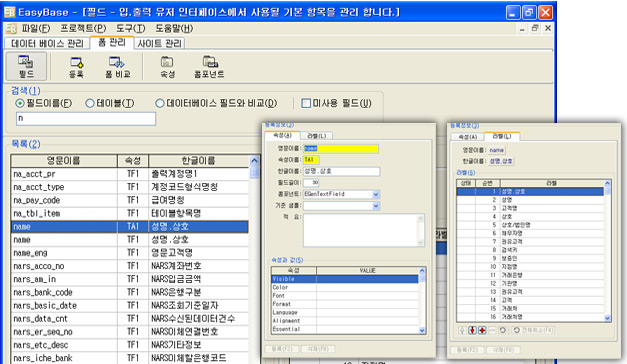Click the 영문이름 column header in the list
Viewport: 627px width, 364px height.
tap(64, 161)
